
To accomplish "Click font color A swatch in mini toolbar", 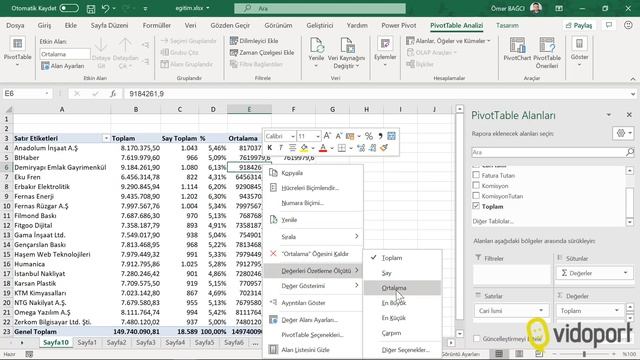I will click(323, 148).
